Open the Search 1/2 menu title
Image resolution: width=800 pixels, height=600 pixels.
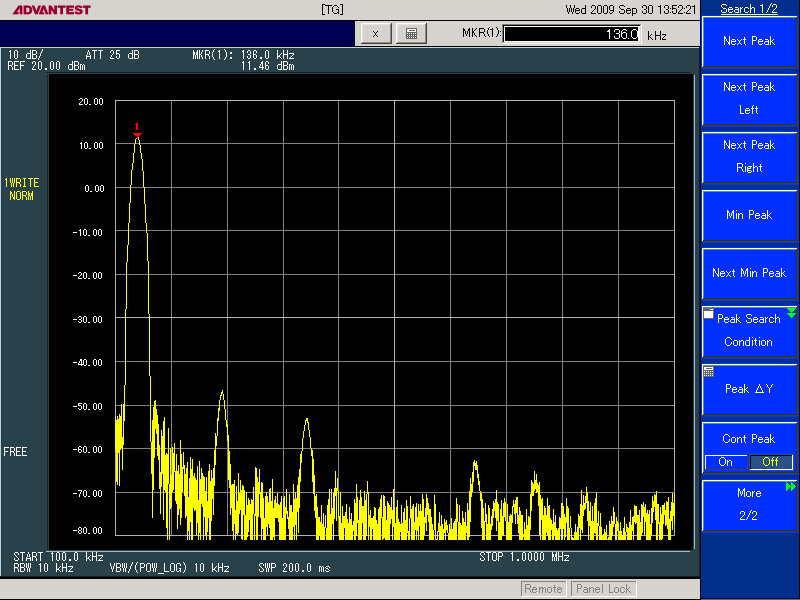click(x=749, y=9)
